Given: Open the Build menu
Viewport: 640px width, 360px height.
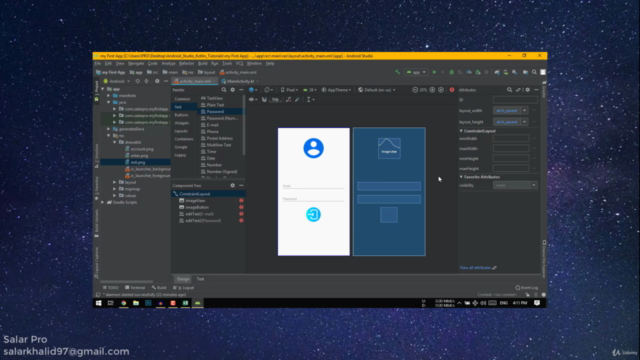Looking at the screenshot, I should pos(202,64).
